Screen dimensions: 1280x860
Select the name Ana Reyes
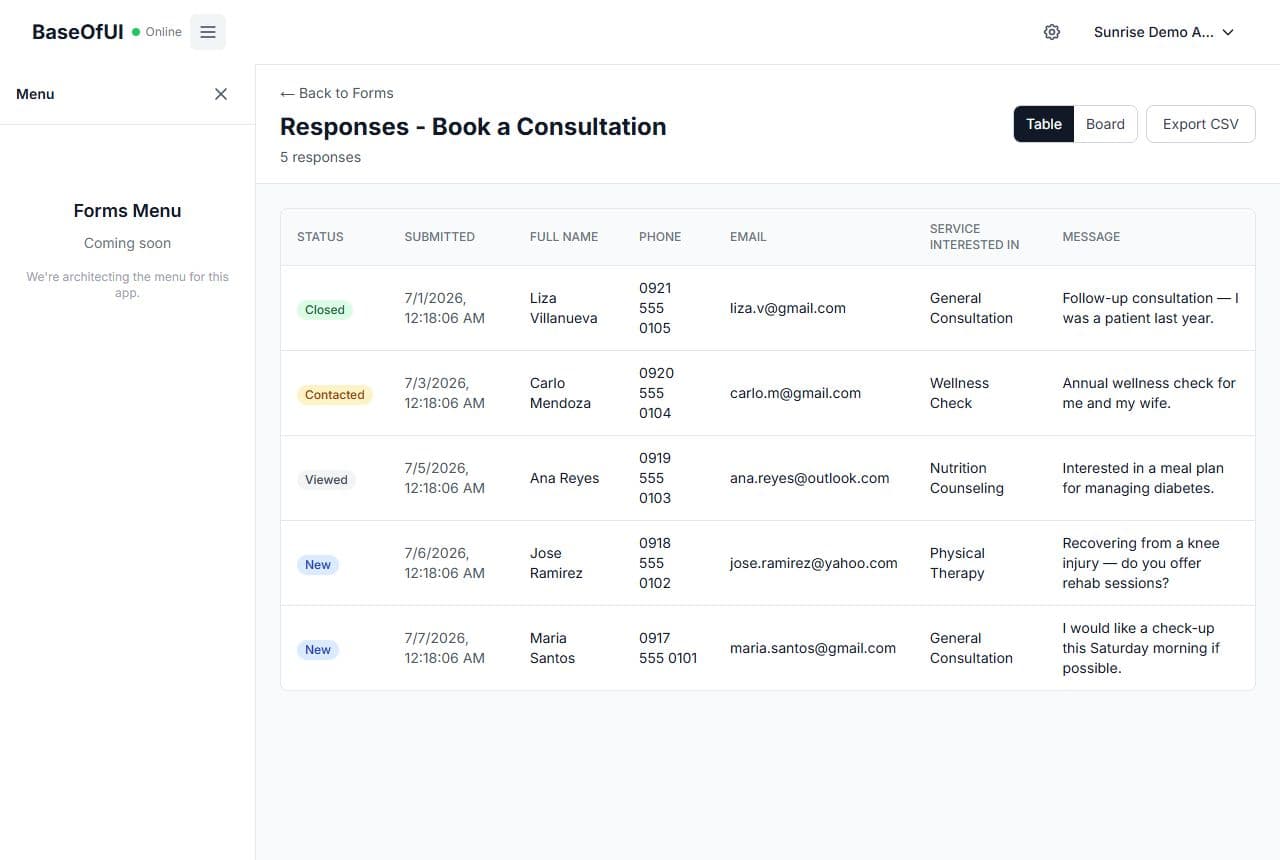tap(565, 478)
